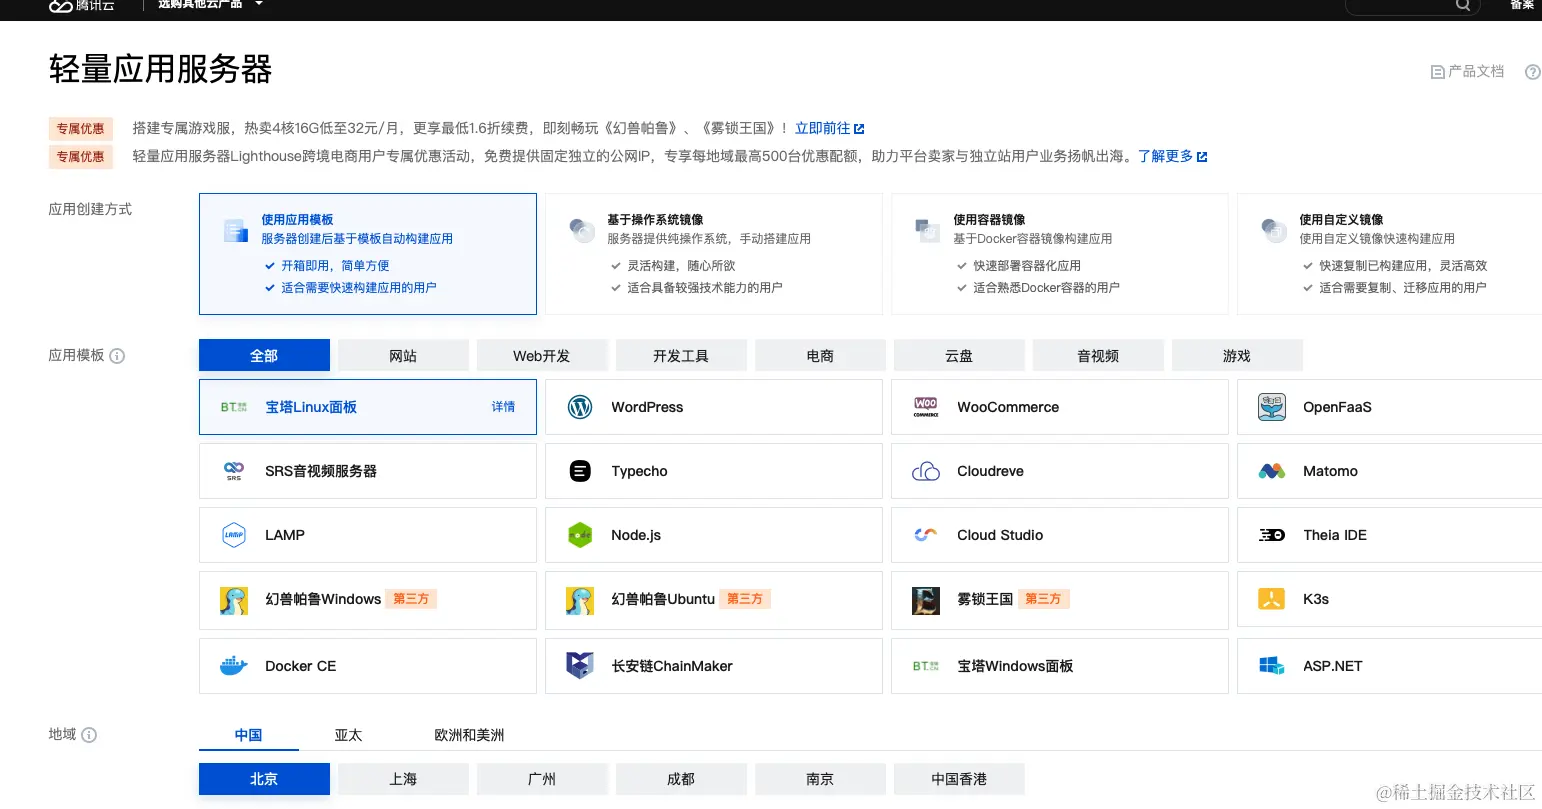
Task: Choose the Matomo logo icon
Action: click(x=1272, y=471)
